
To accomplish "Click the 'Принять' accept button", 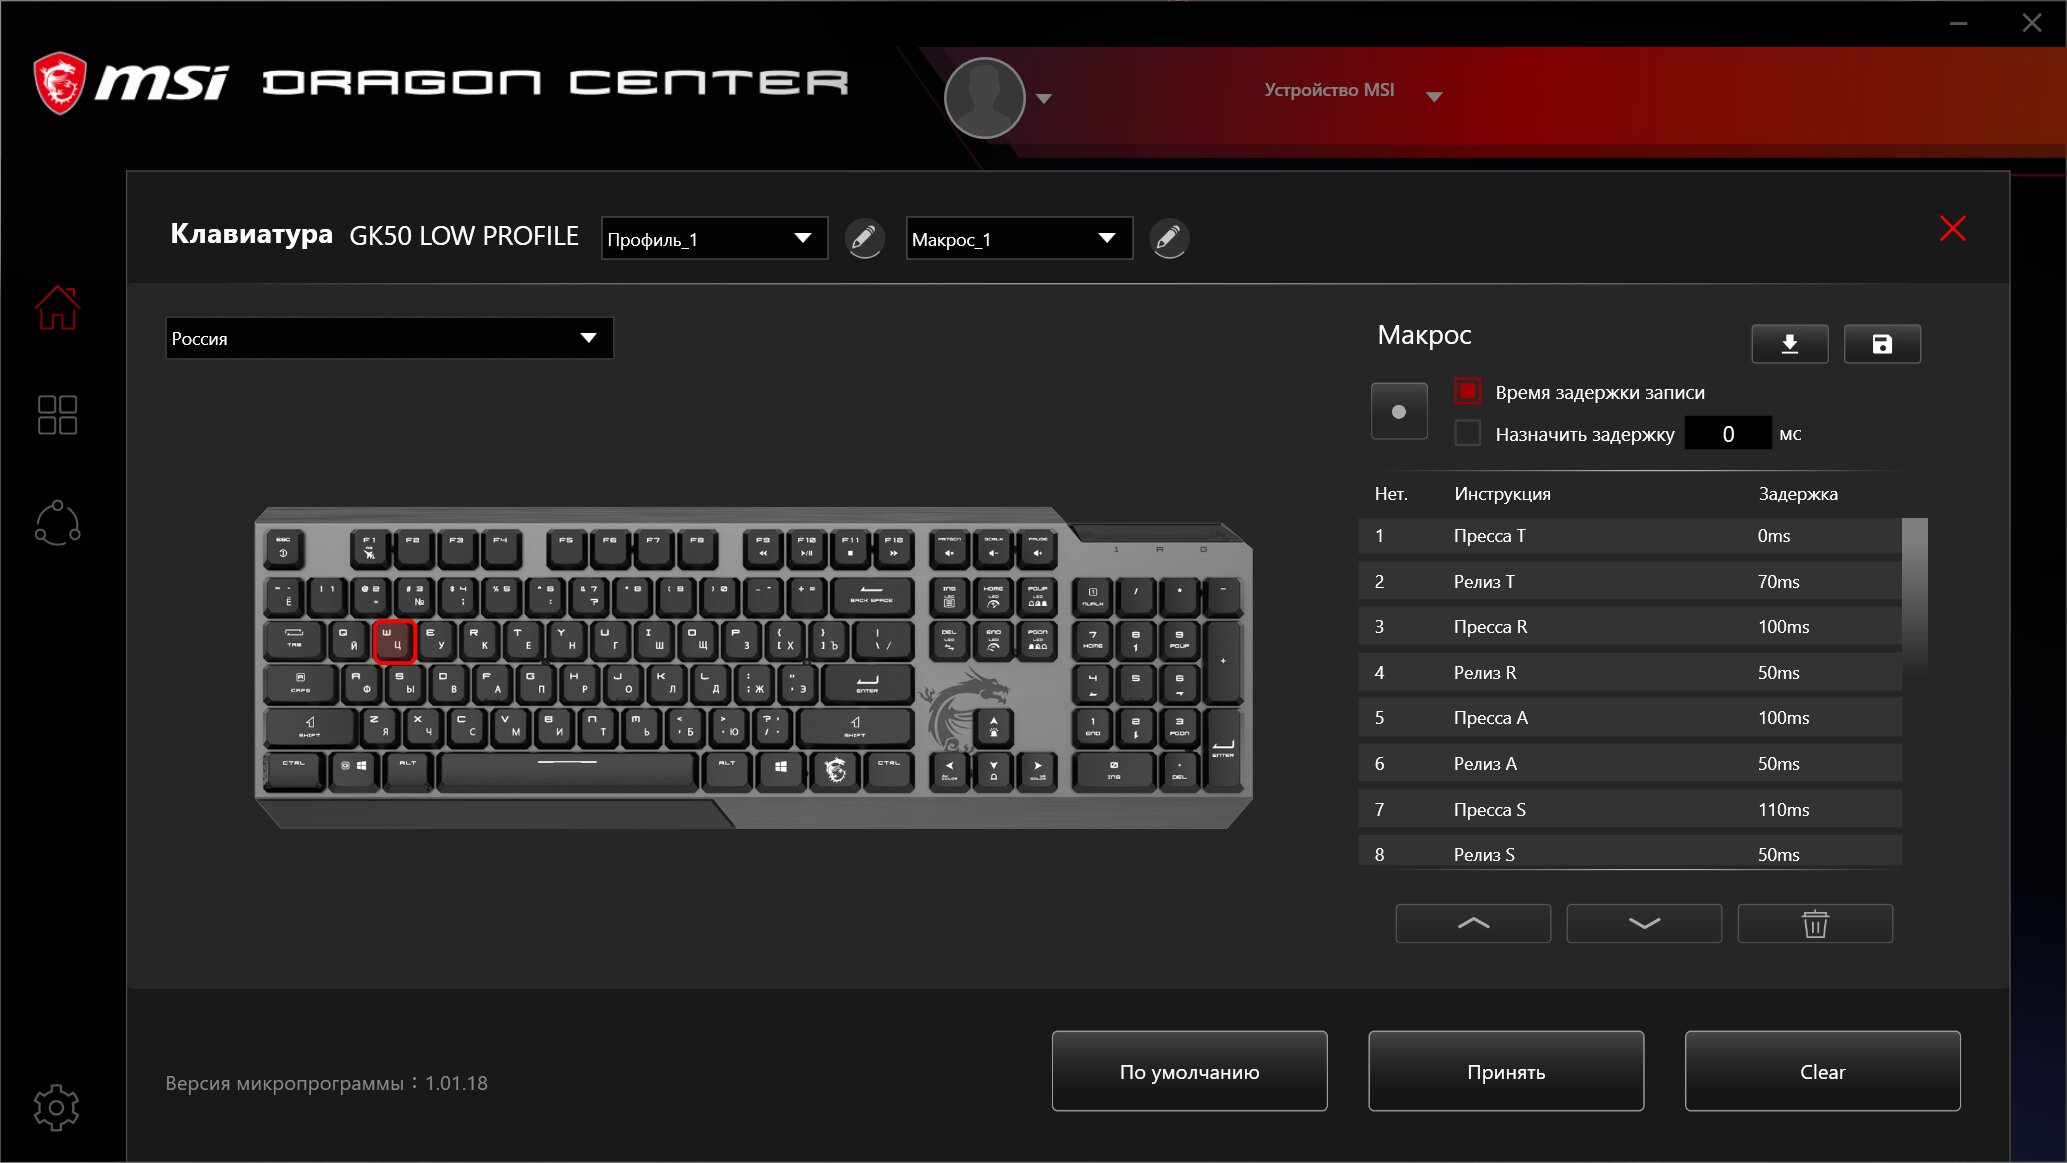I will point(1506,1072).
